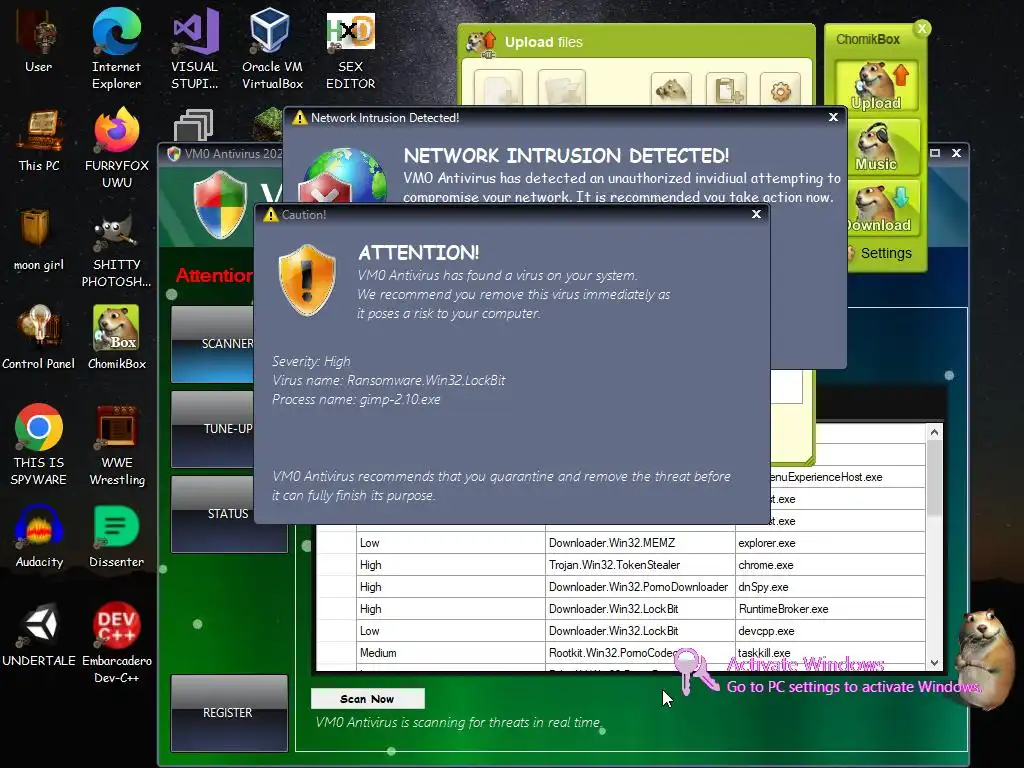Viewport: 1024px width, 768px height.
Task: Select the dnSpy.exe process cell
Action: click(830, 586)
